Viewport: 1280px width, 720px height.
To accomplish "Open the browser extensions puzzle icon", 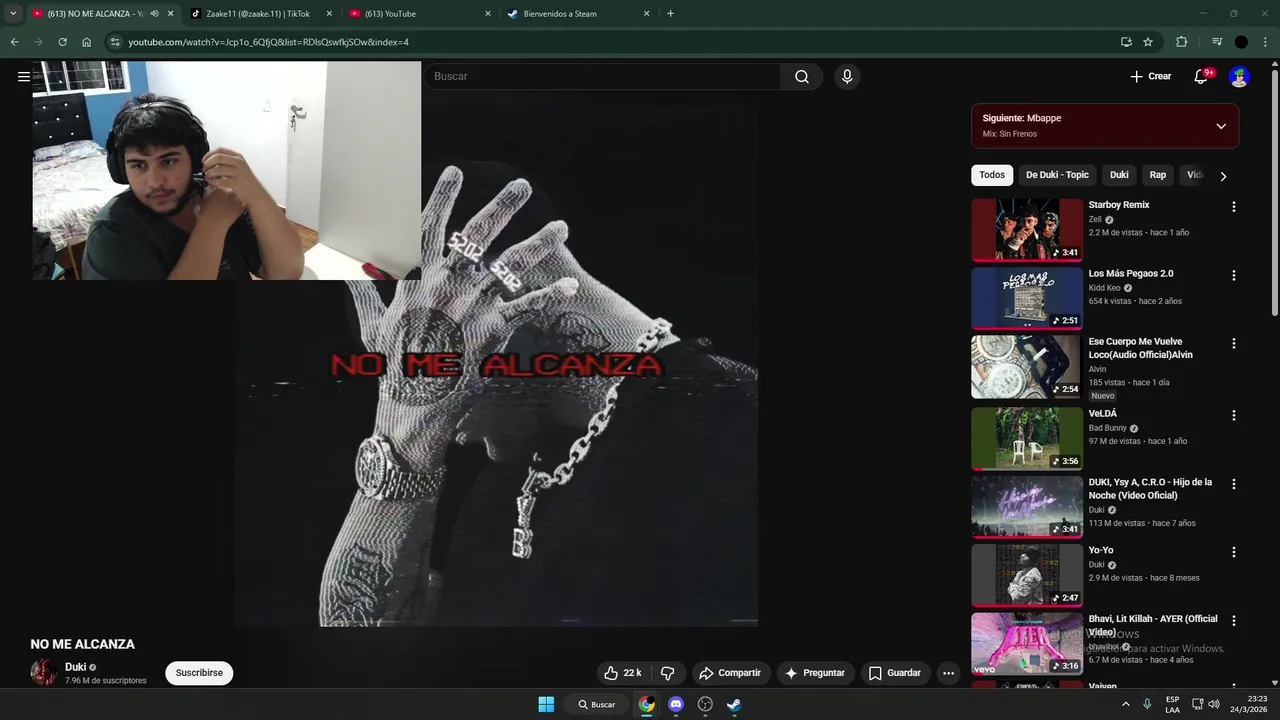I will [x=1181, y=42].
